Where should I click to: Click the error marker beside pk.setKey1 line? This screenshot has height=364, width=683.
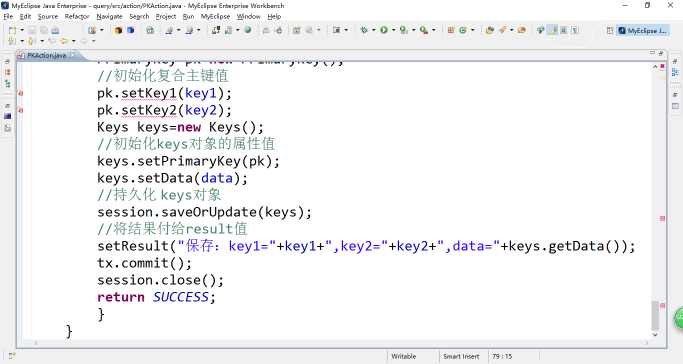(x=20, y=93)
